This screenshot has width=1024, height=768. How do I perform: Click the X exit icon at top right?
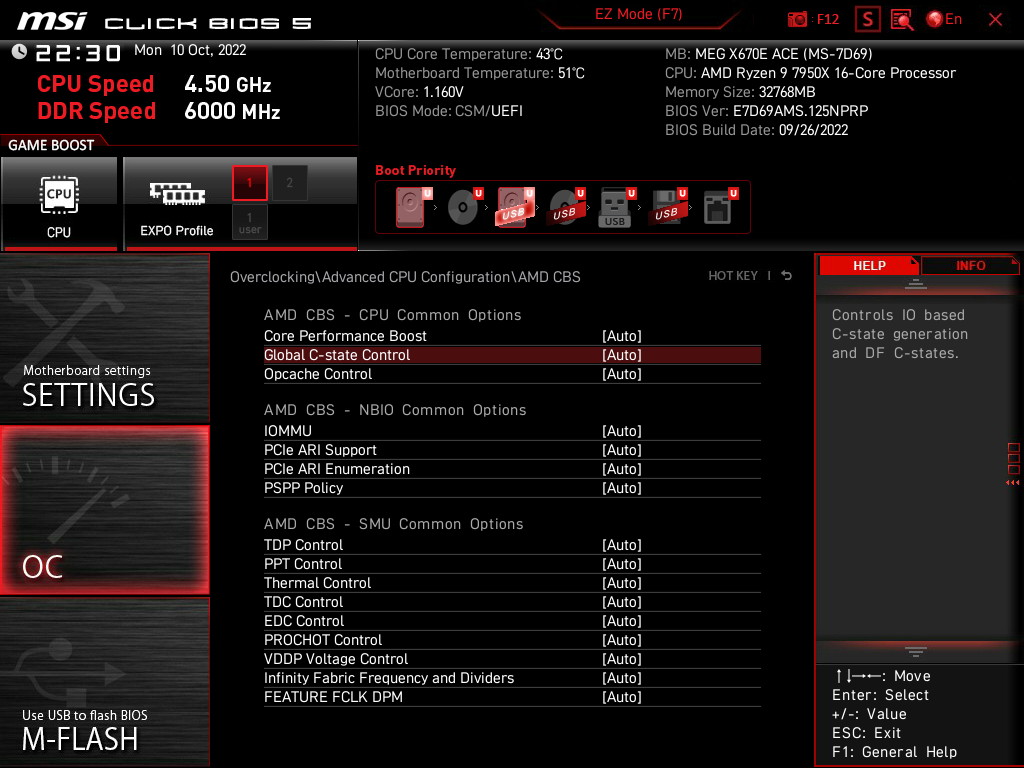(x=995, y=20)
